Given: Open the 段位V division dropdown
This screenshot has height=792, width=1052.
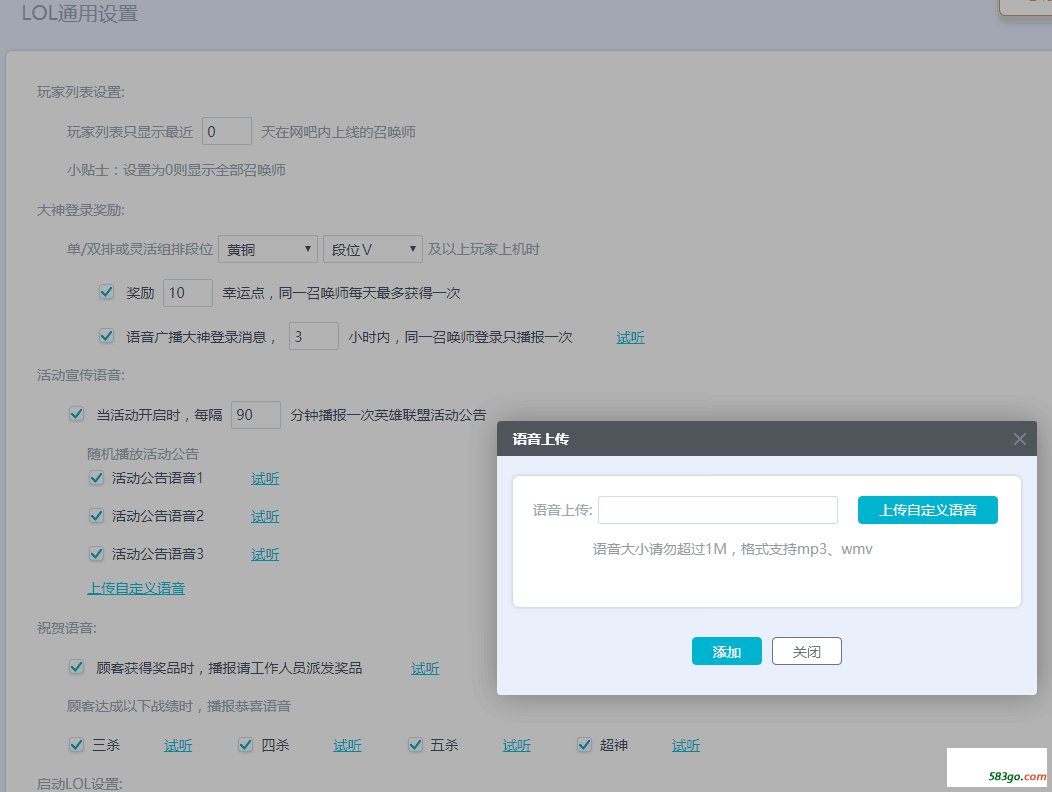Looking at the screenshot, I should 372,249.
